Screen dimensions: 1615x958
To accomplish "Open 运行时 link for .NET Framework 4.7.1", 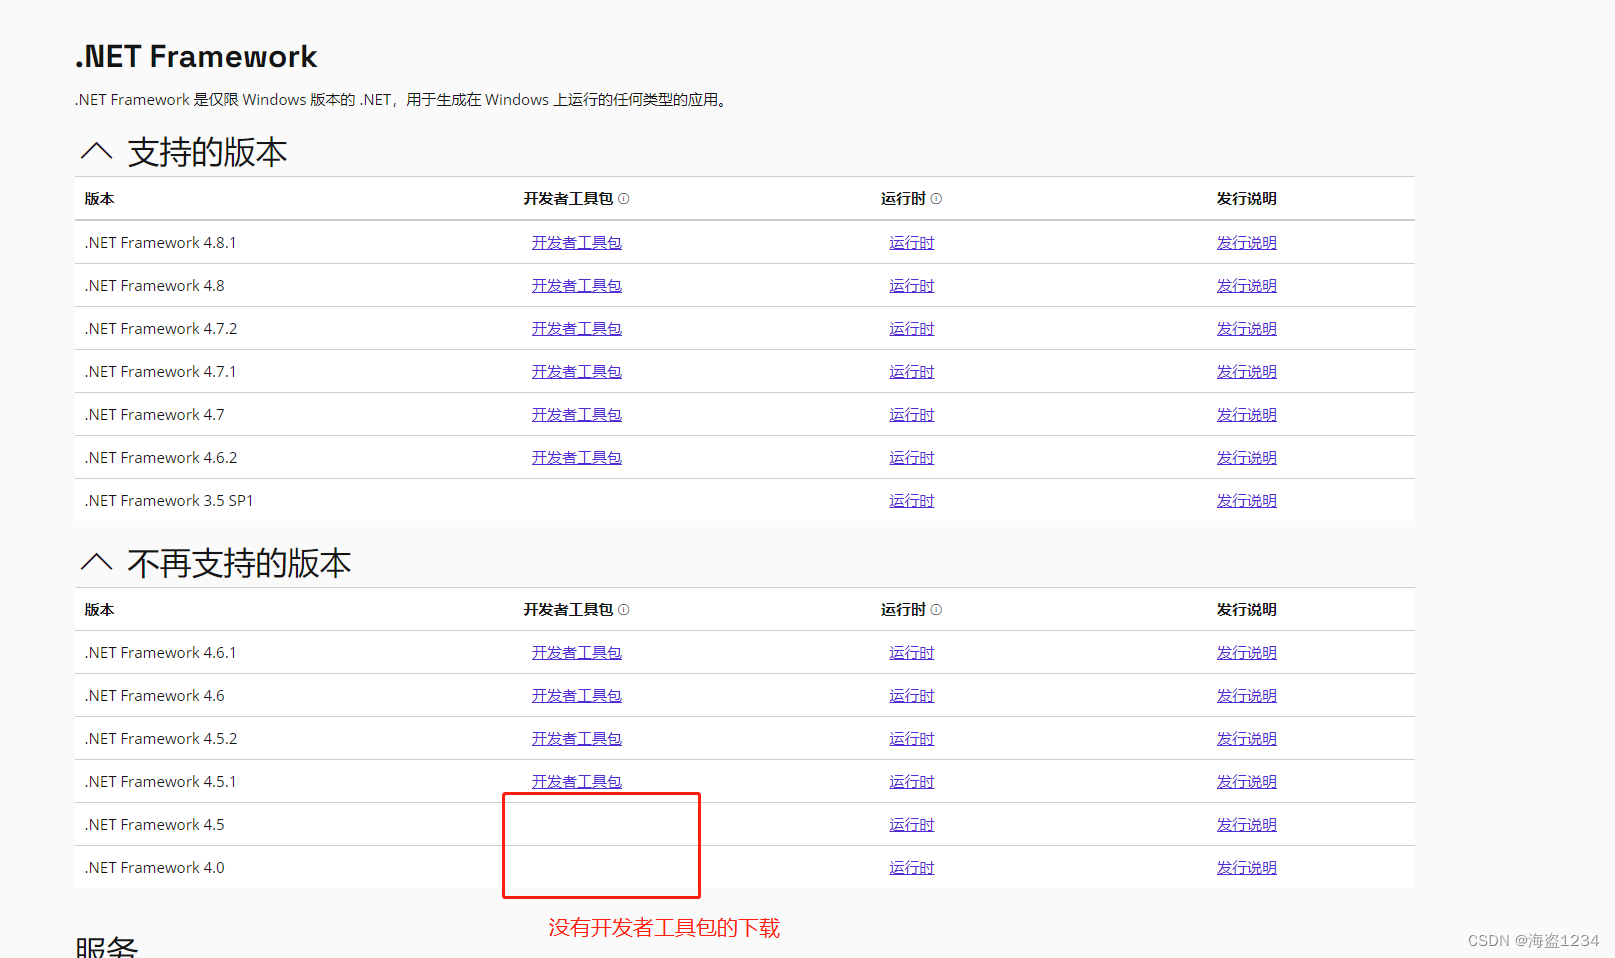I will pyautogui.click(x=911, y=371).
